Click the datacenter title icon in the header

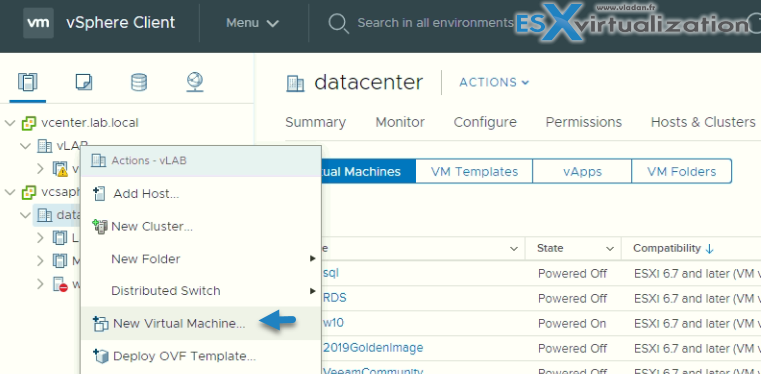[x=295, y=83]
